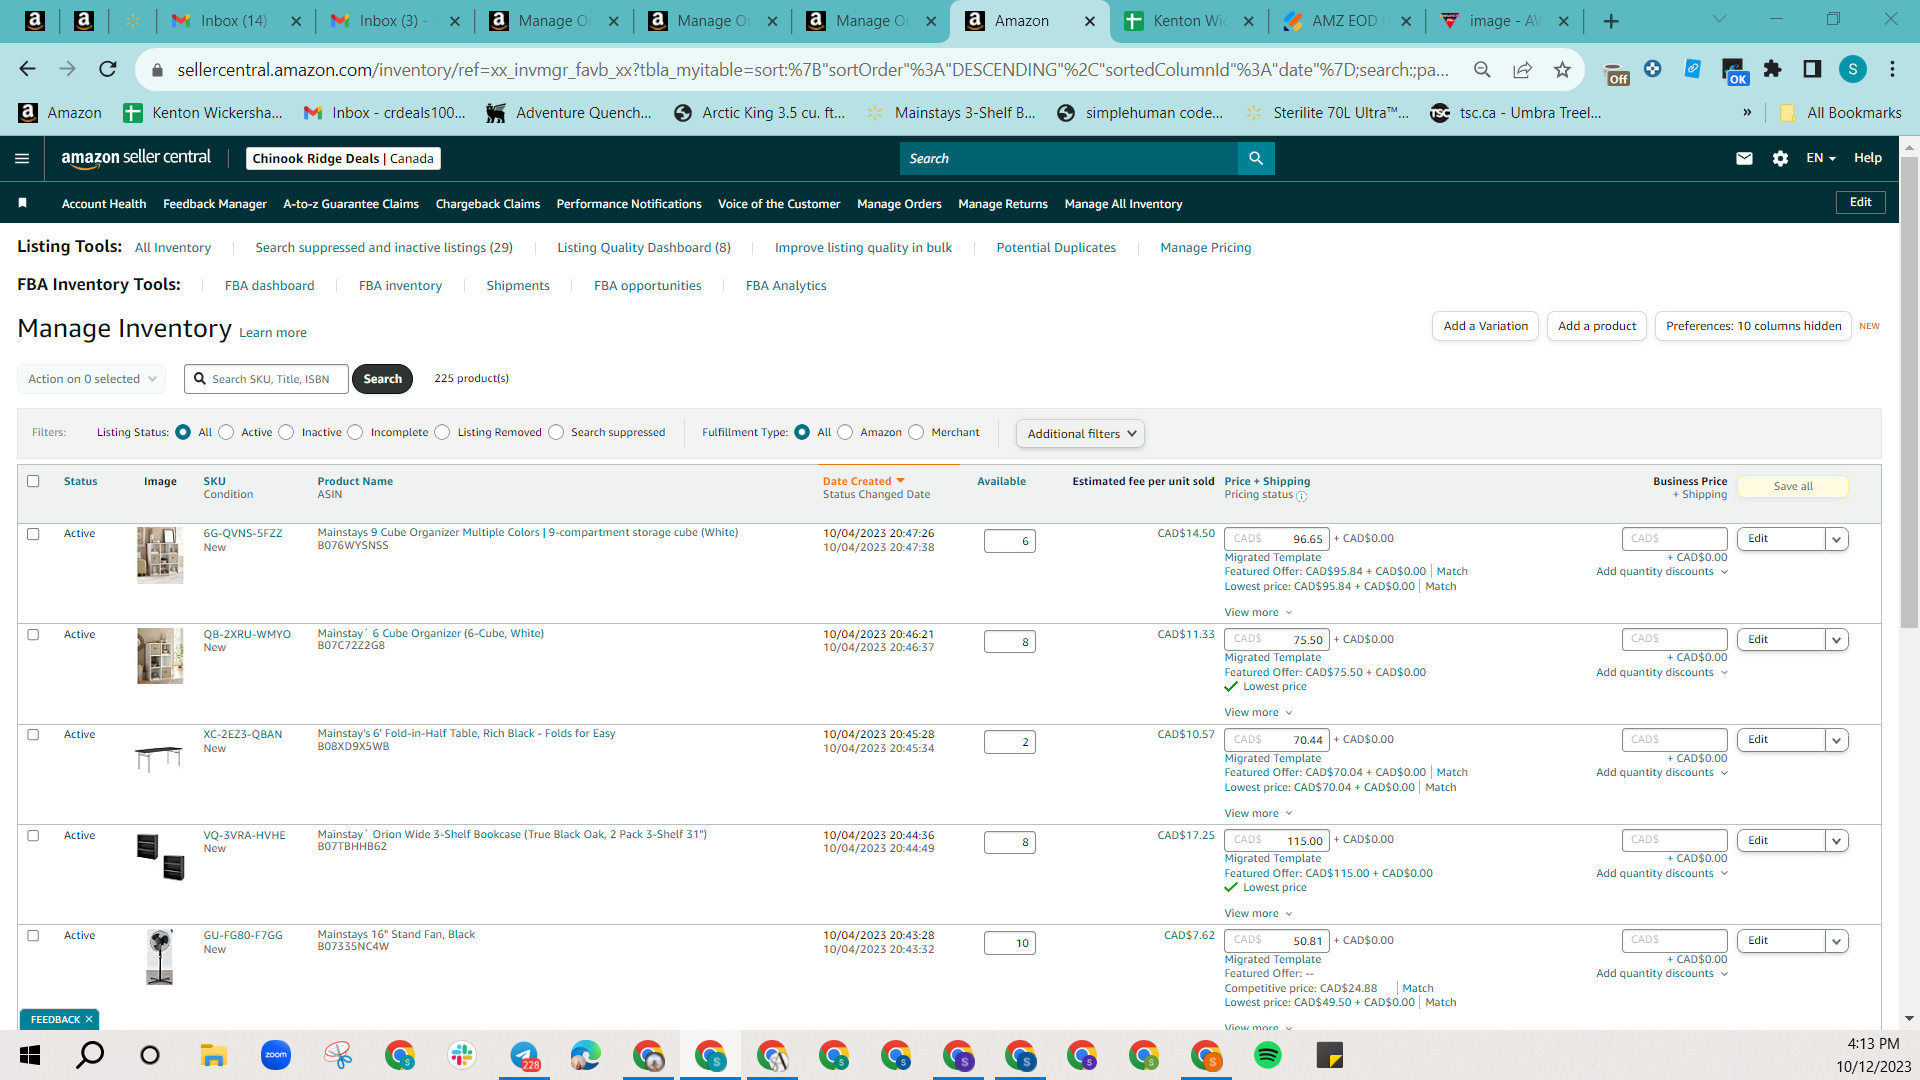Open the Edit dropdown arrow for Mainstays 9 Cube Organizer
Image resolution: width=1920 pixels, height=1080 pixels.
pos(1837,539)
